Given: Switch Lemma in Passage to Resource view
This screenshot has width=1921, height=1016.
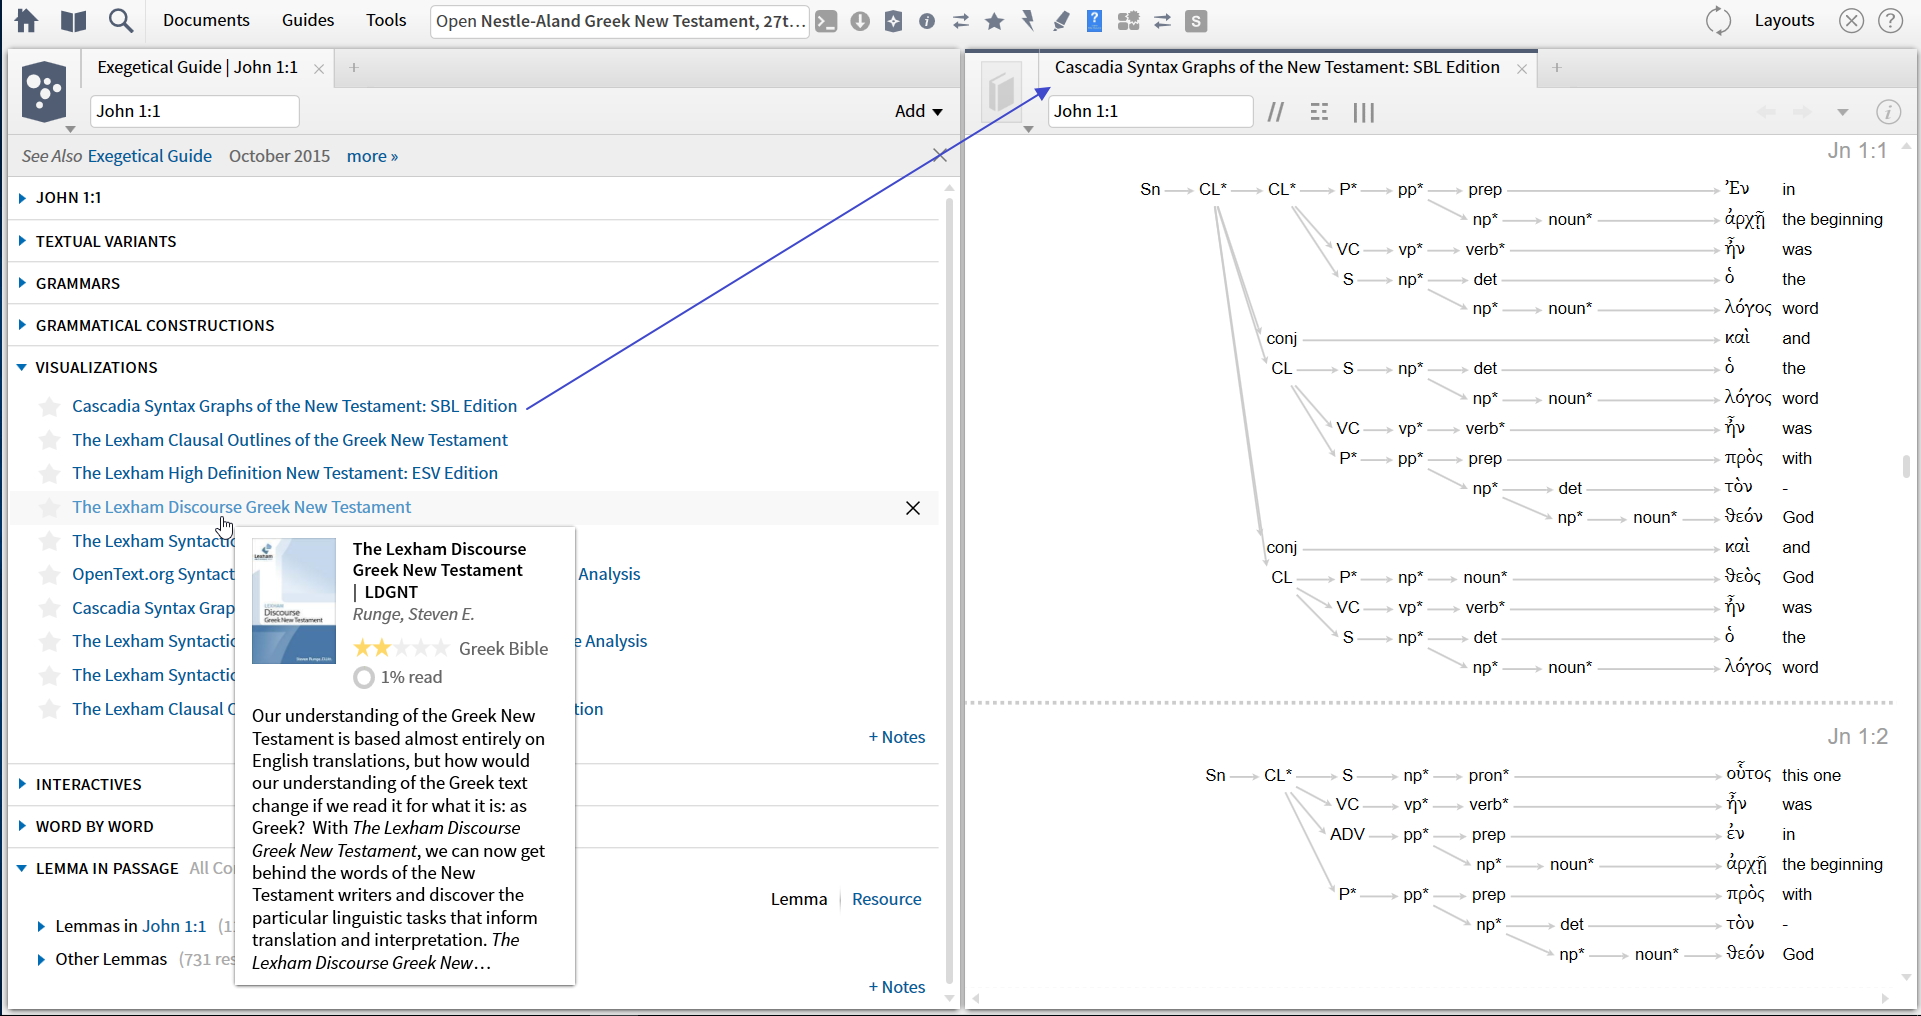Looking at the screenshot, I should click(886, 899).
